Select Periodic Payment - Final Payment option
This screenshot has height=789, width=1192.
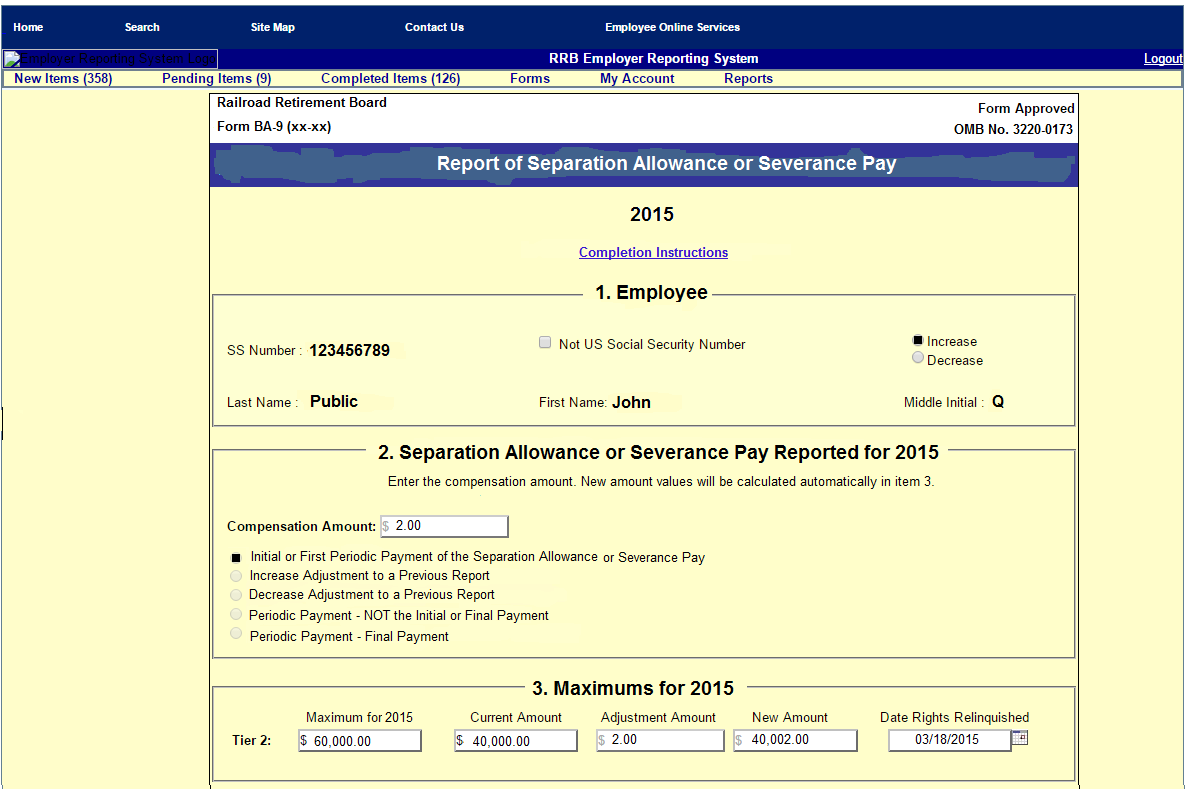236,634
